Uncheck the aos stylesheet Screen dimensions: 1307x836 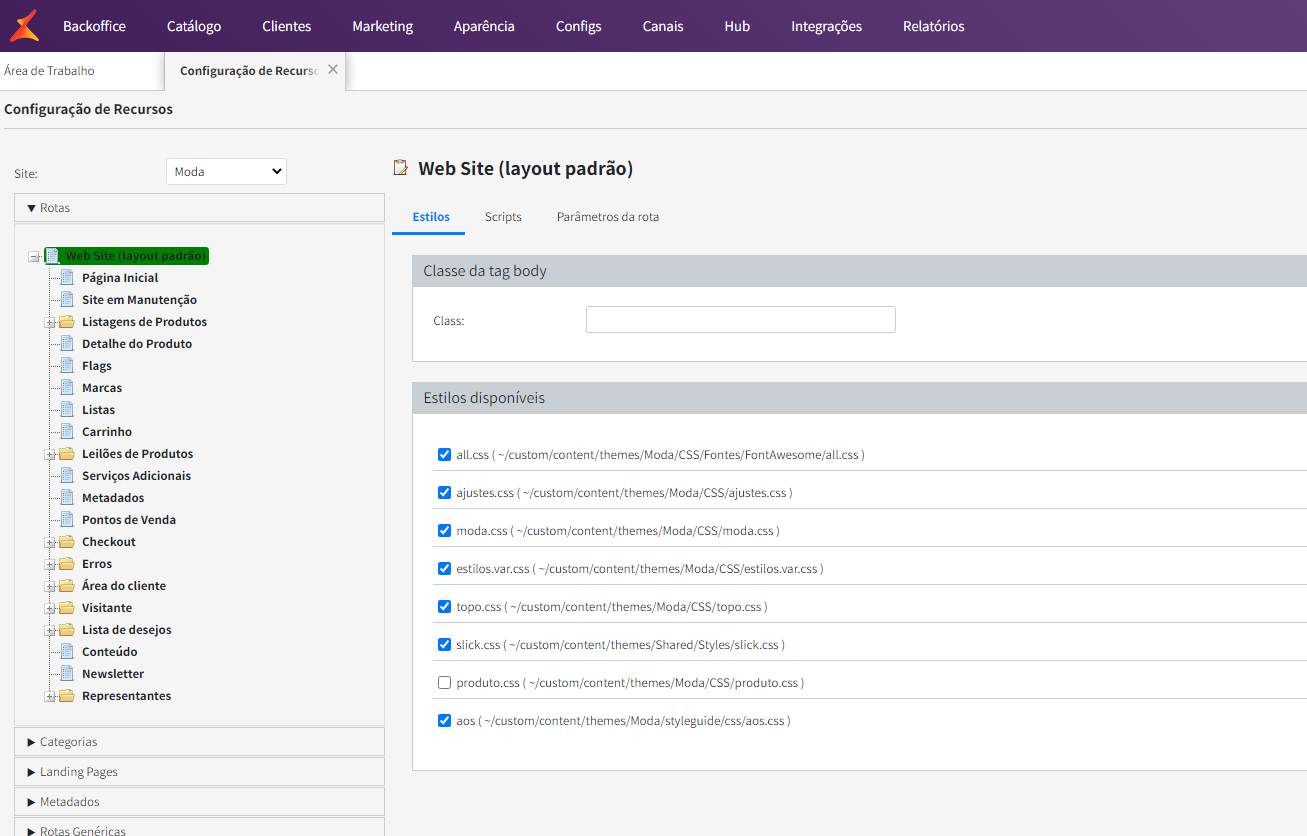[444, 720]
